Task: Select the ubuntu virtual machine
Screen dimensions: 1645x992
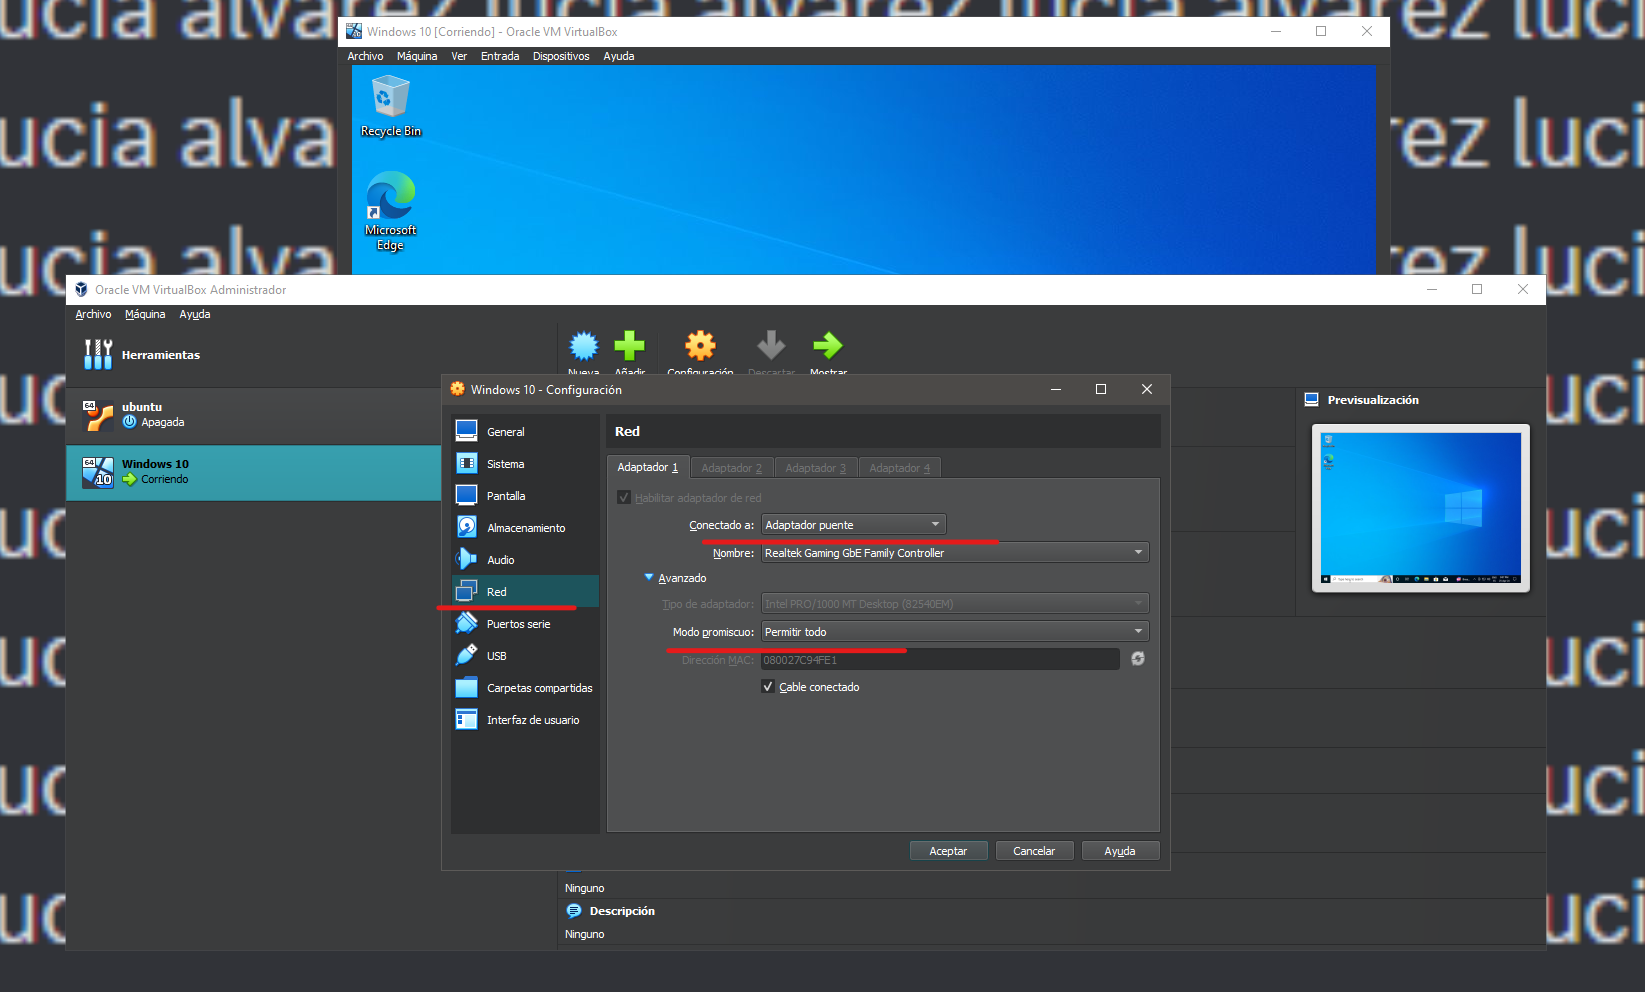Action: 142,414
